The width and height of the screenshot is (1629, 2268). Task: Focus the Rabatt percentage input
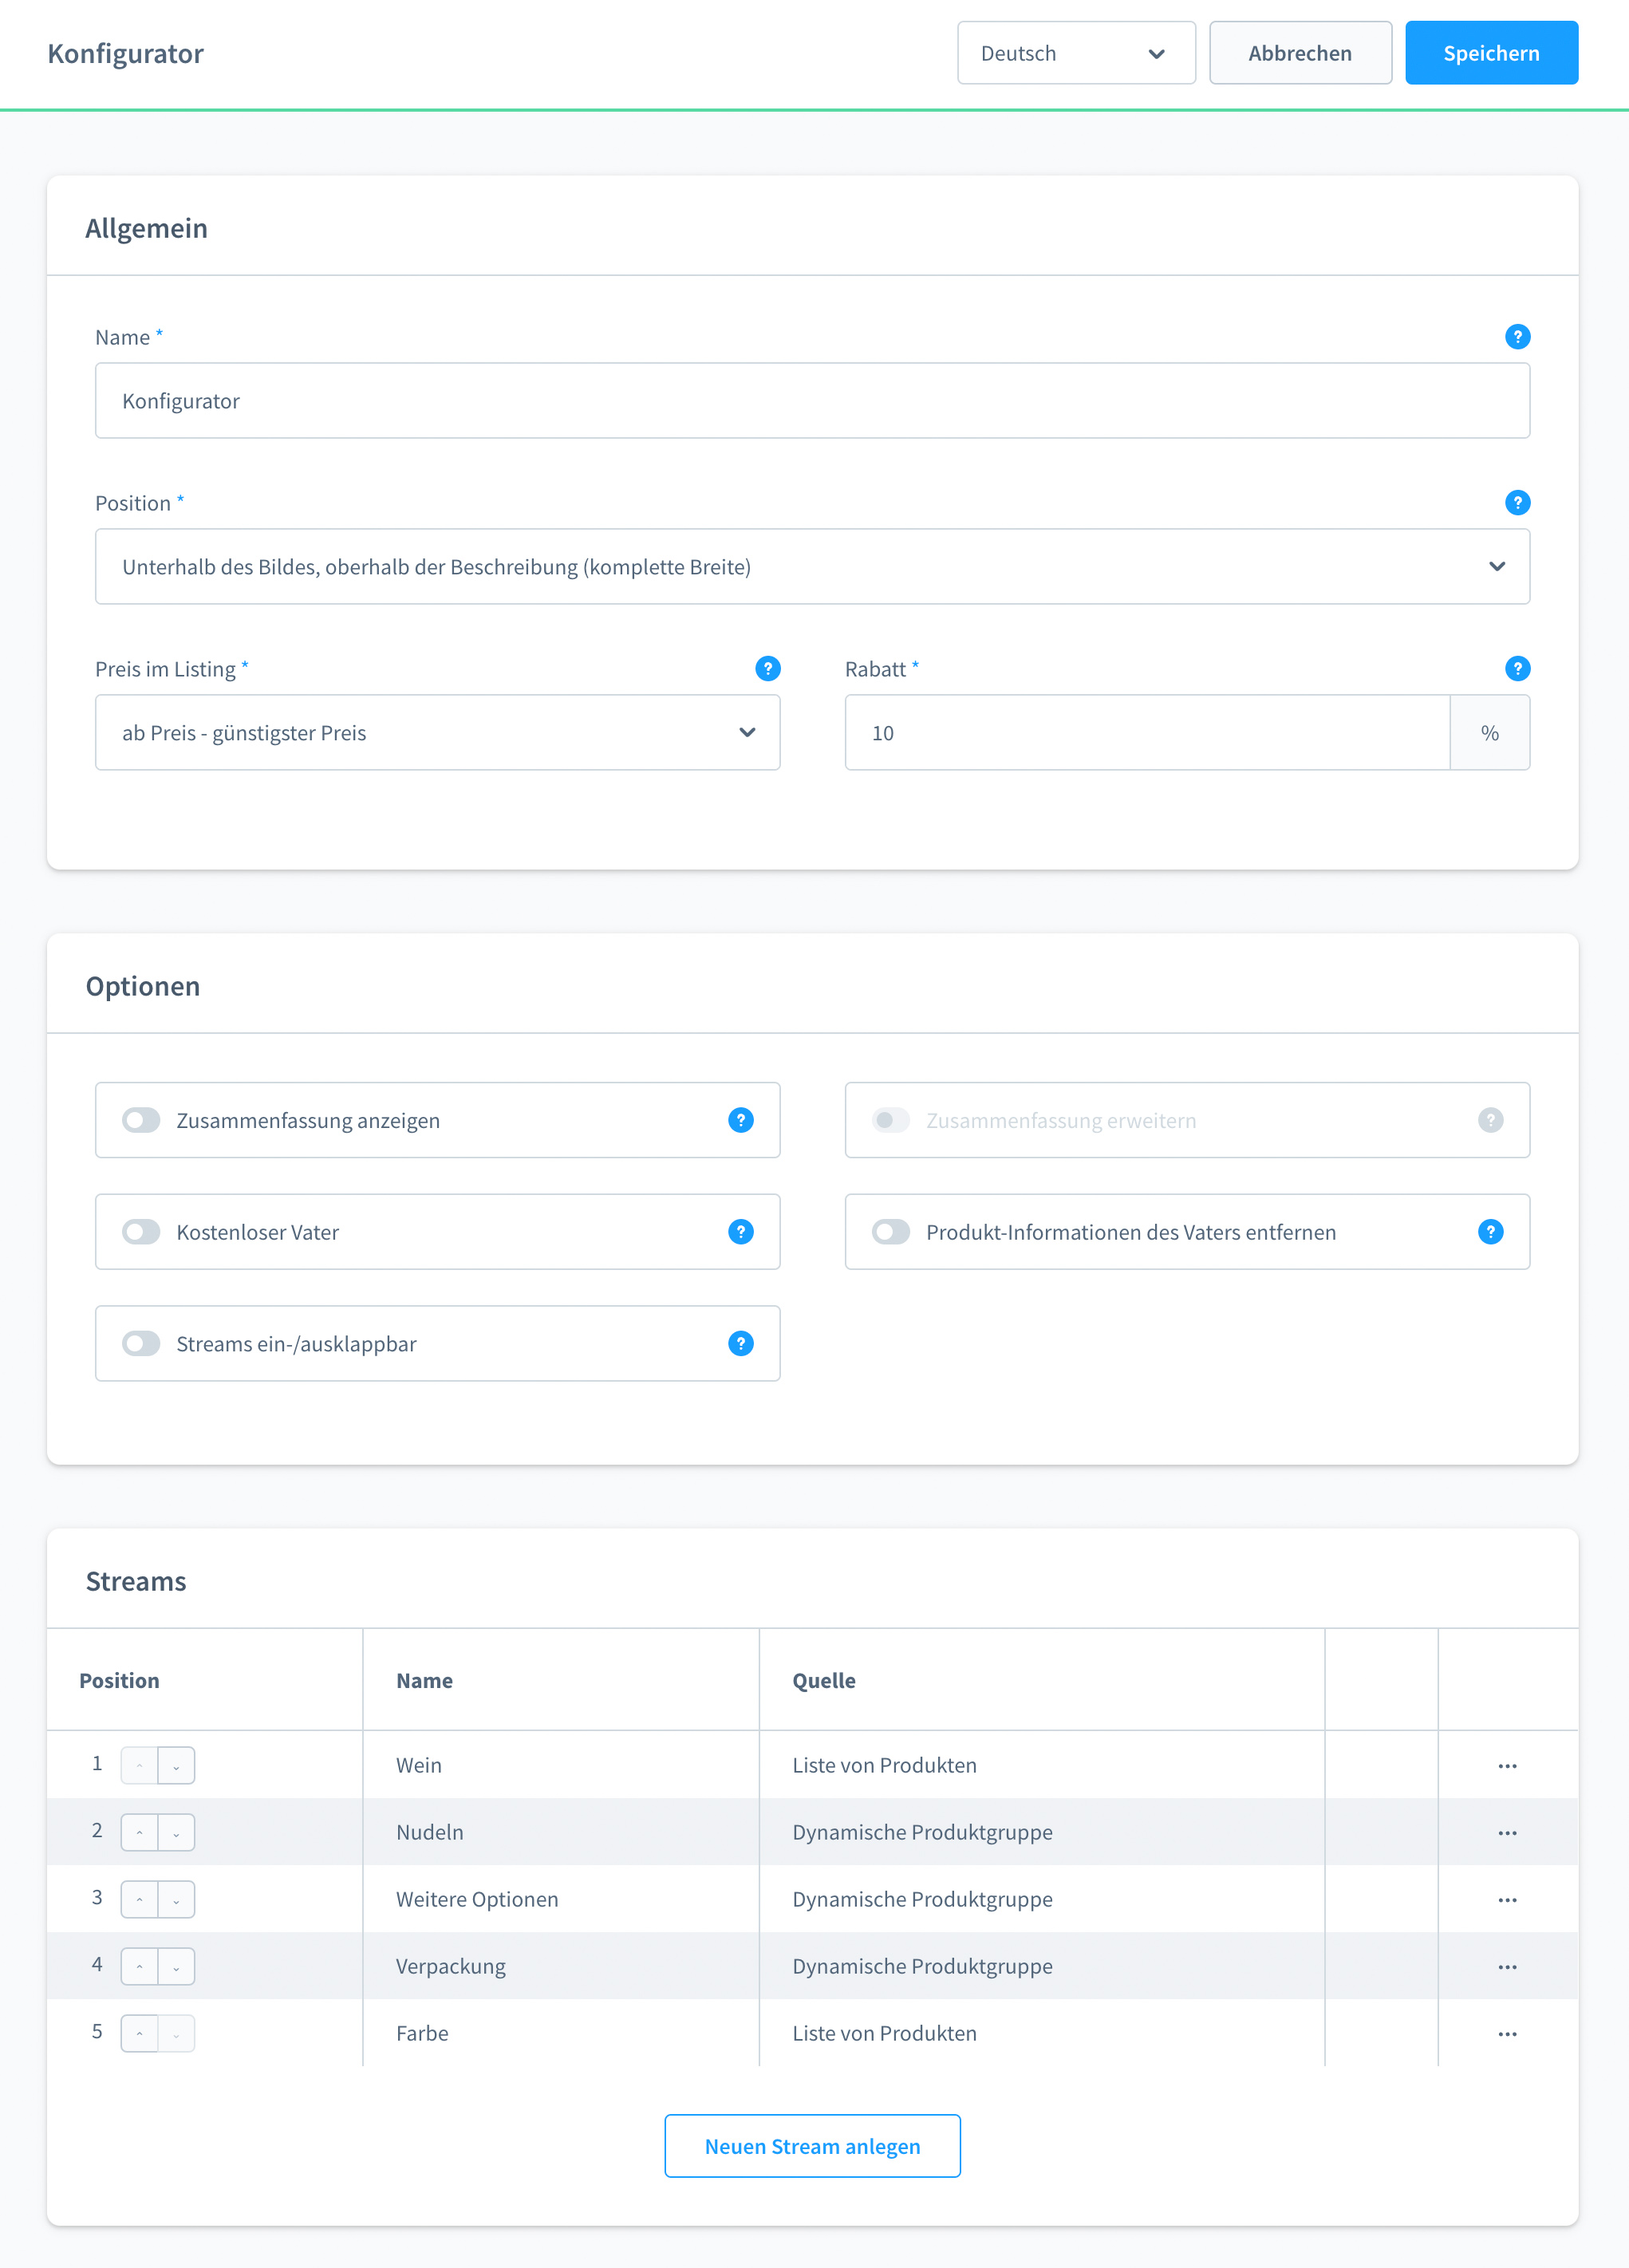point(1147,733)
